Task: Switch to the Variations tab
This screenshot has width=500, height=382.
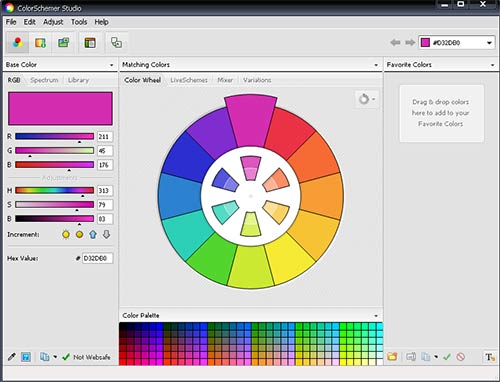Action: [257, 80]
